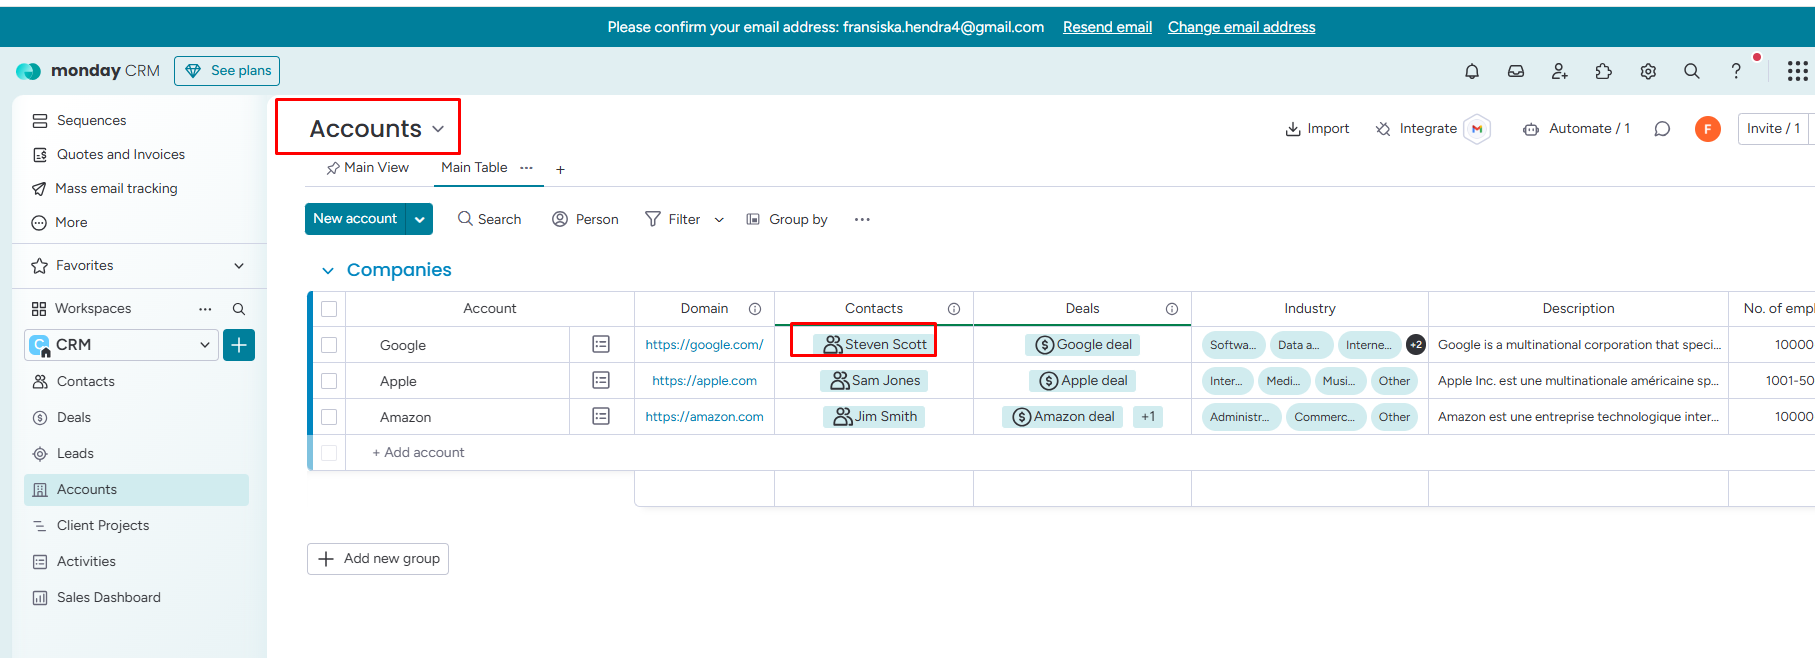Click the search icon beside Workspaces

click(239, 309)
